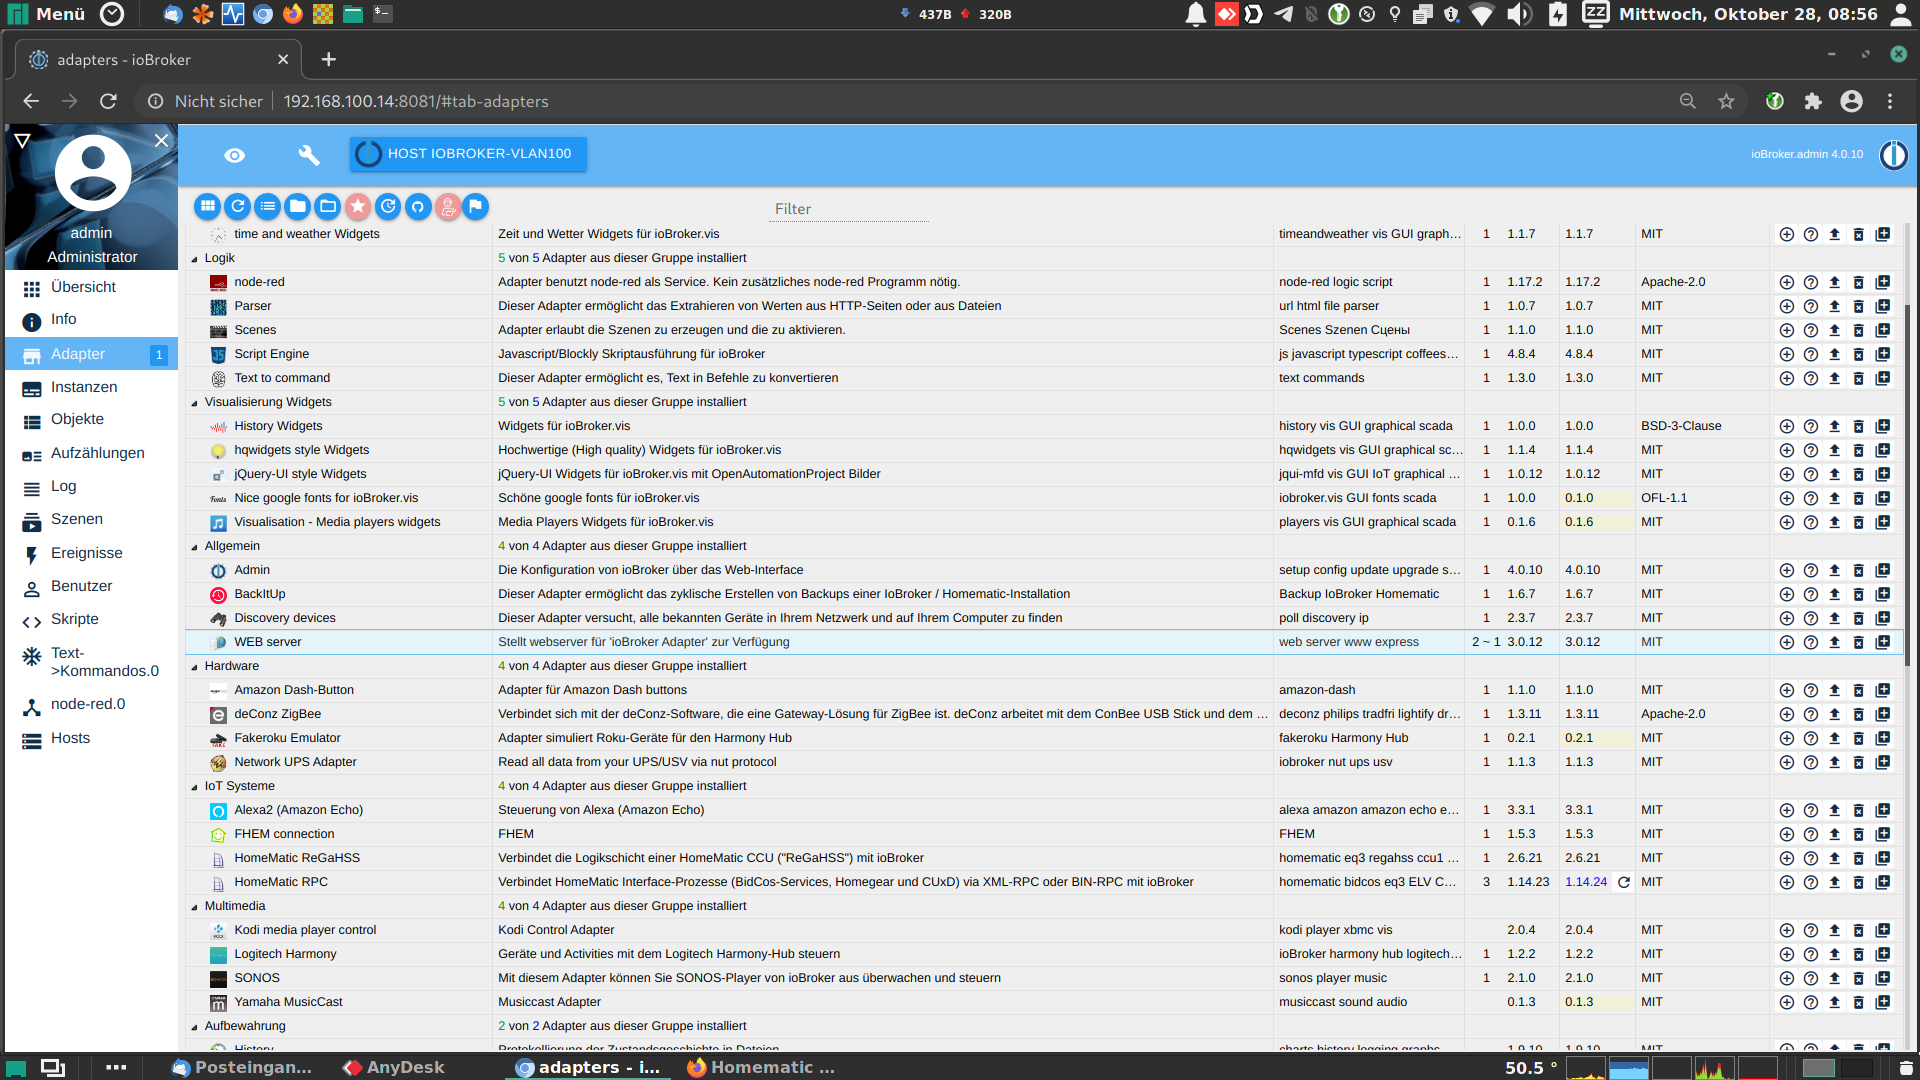Reload the browser page
Screen dimensions: 1920x1080
click(x=108, y=101)
